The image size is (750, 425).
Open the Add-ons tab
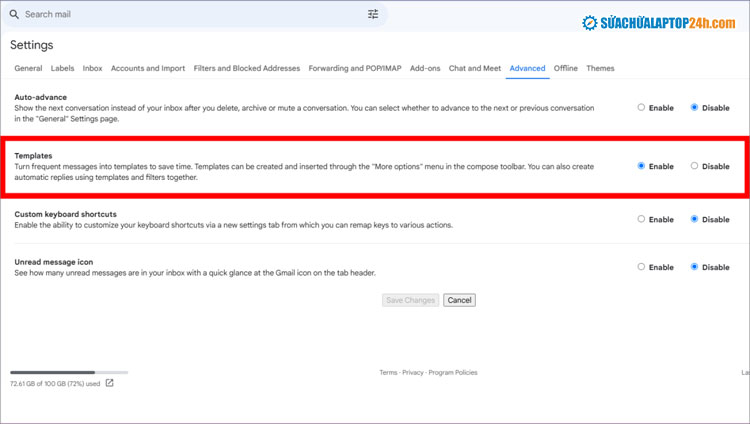tap(425, 68)
